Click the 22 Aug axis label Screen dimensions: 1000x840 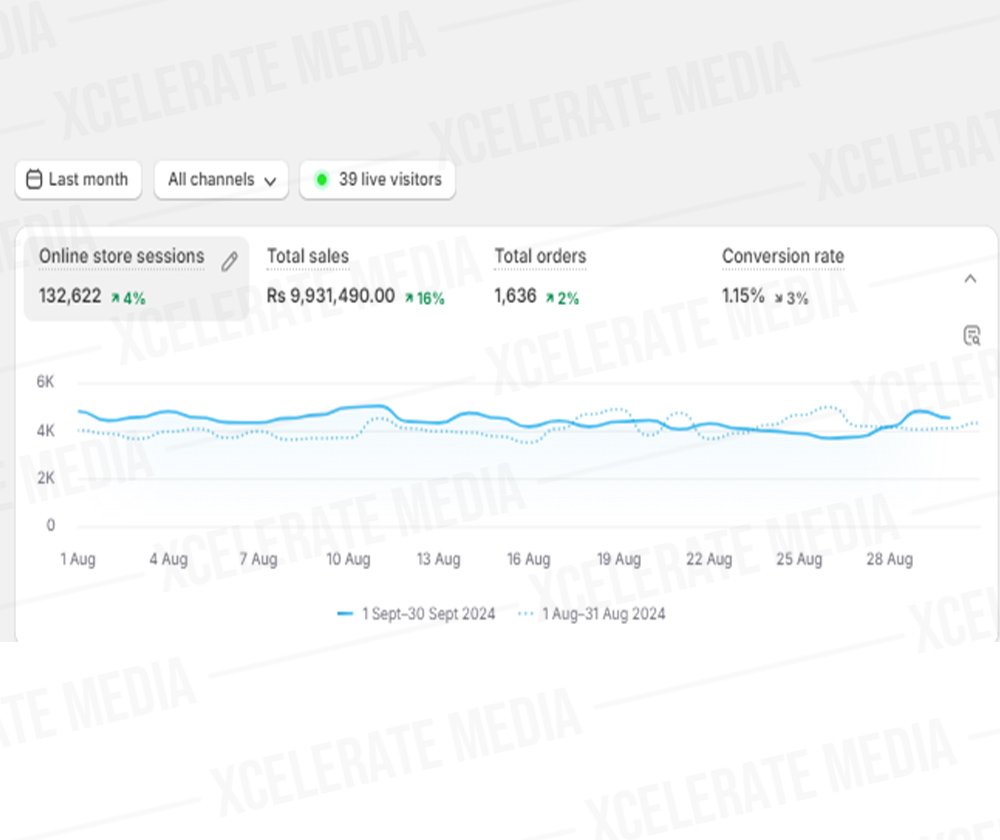(709, 559)
